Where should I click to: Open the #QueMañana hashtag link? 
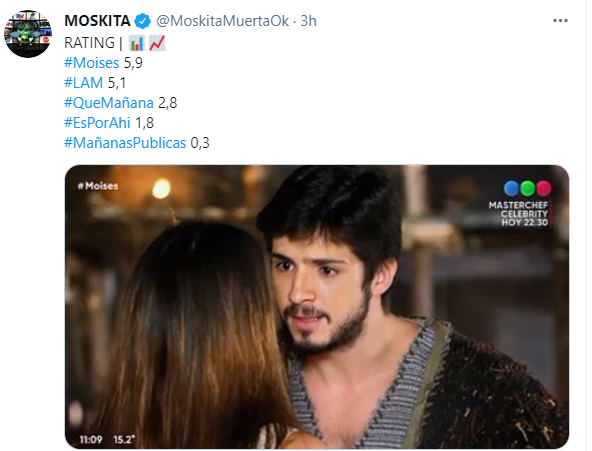(109, 103)
